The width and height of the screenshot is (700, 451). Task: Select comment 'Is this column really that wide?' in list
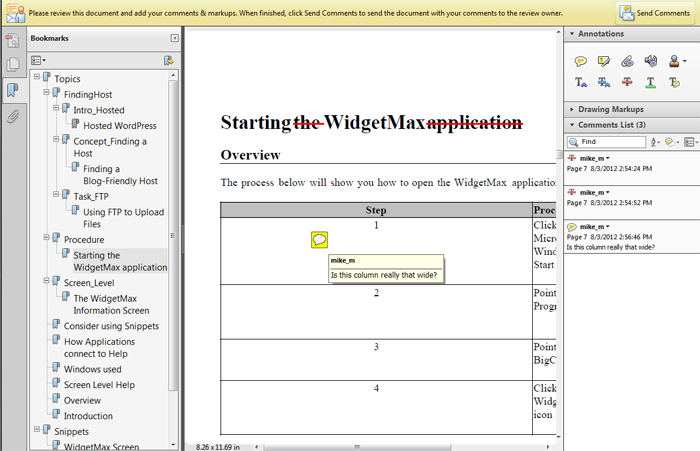tap(632, 237)
